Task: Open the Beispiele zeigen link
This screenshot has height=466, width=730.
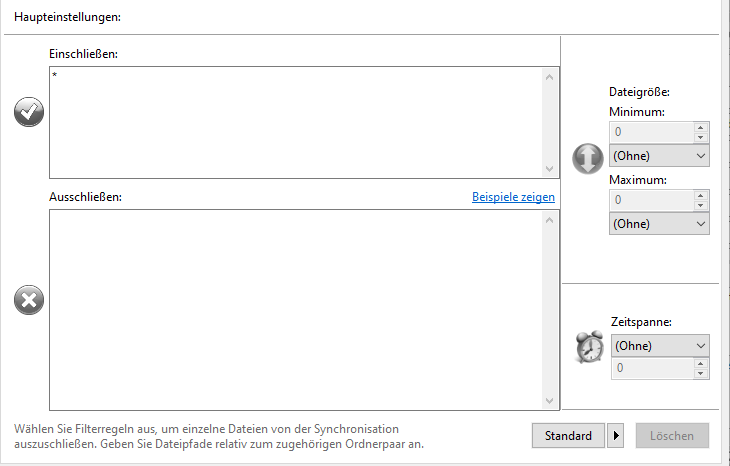Action: (x=513, y=197)
